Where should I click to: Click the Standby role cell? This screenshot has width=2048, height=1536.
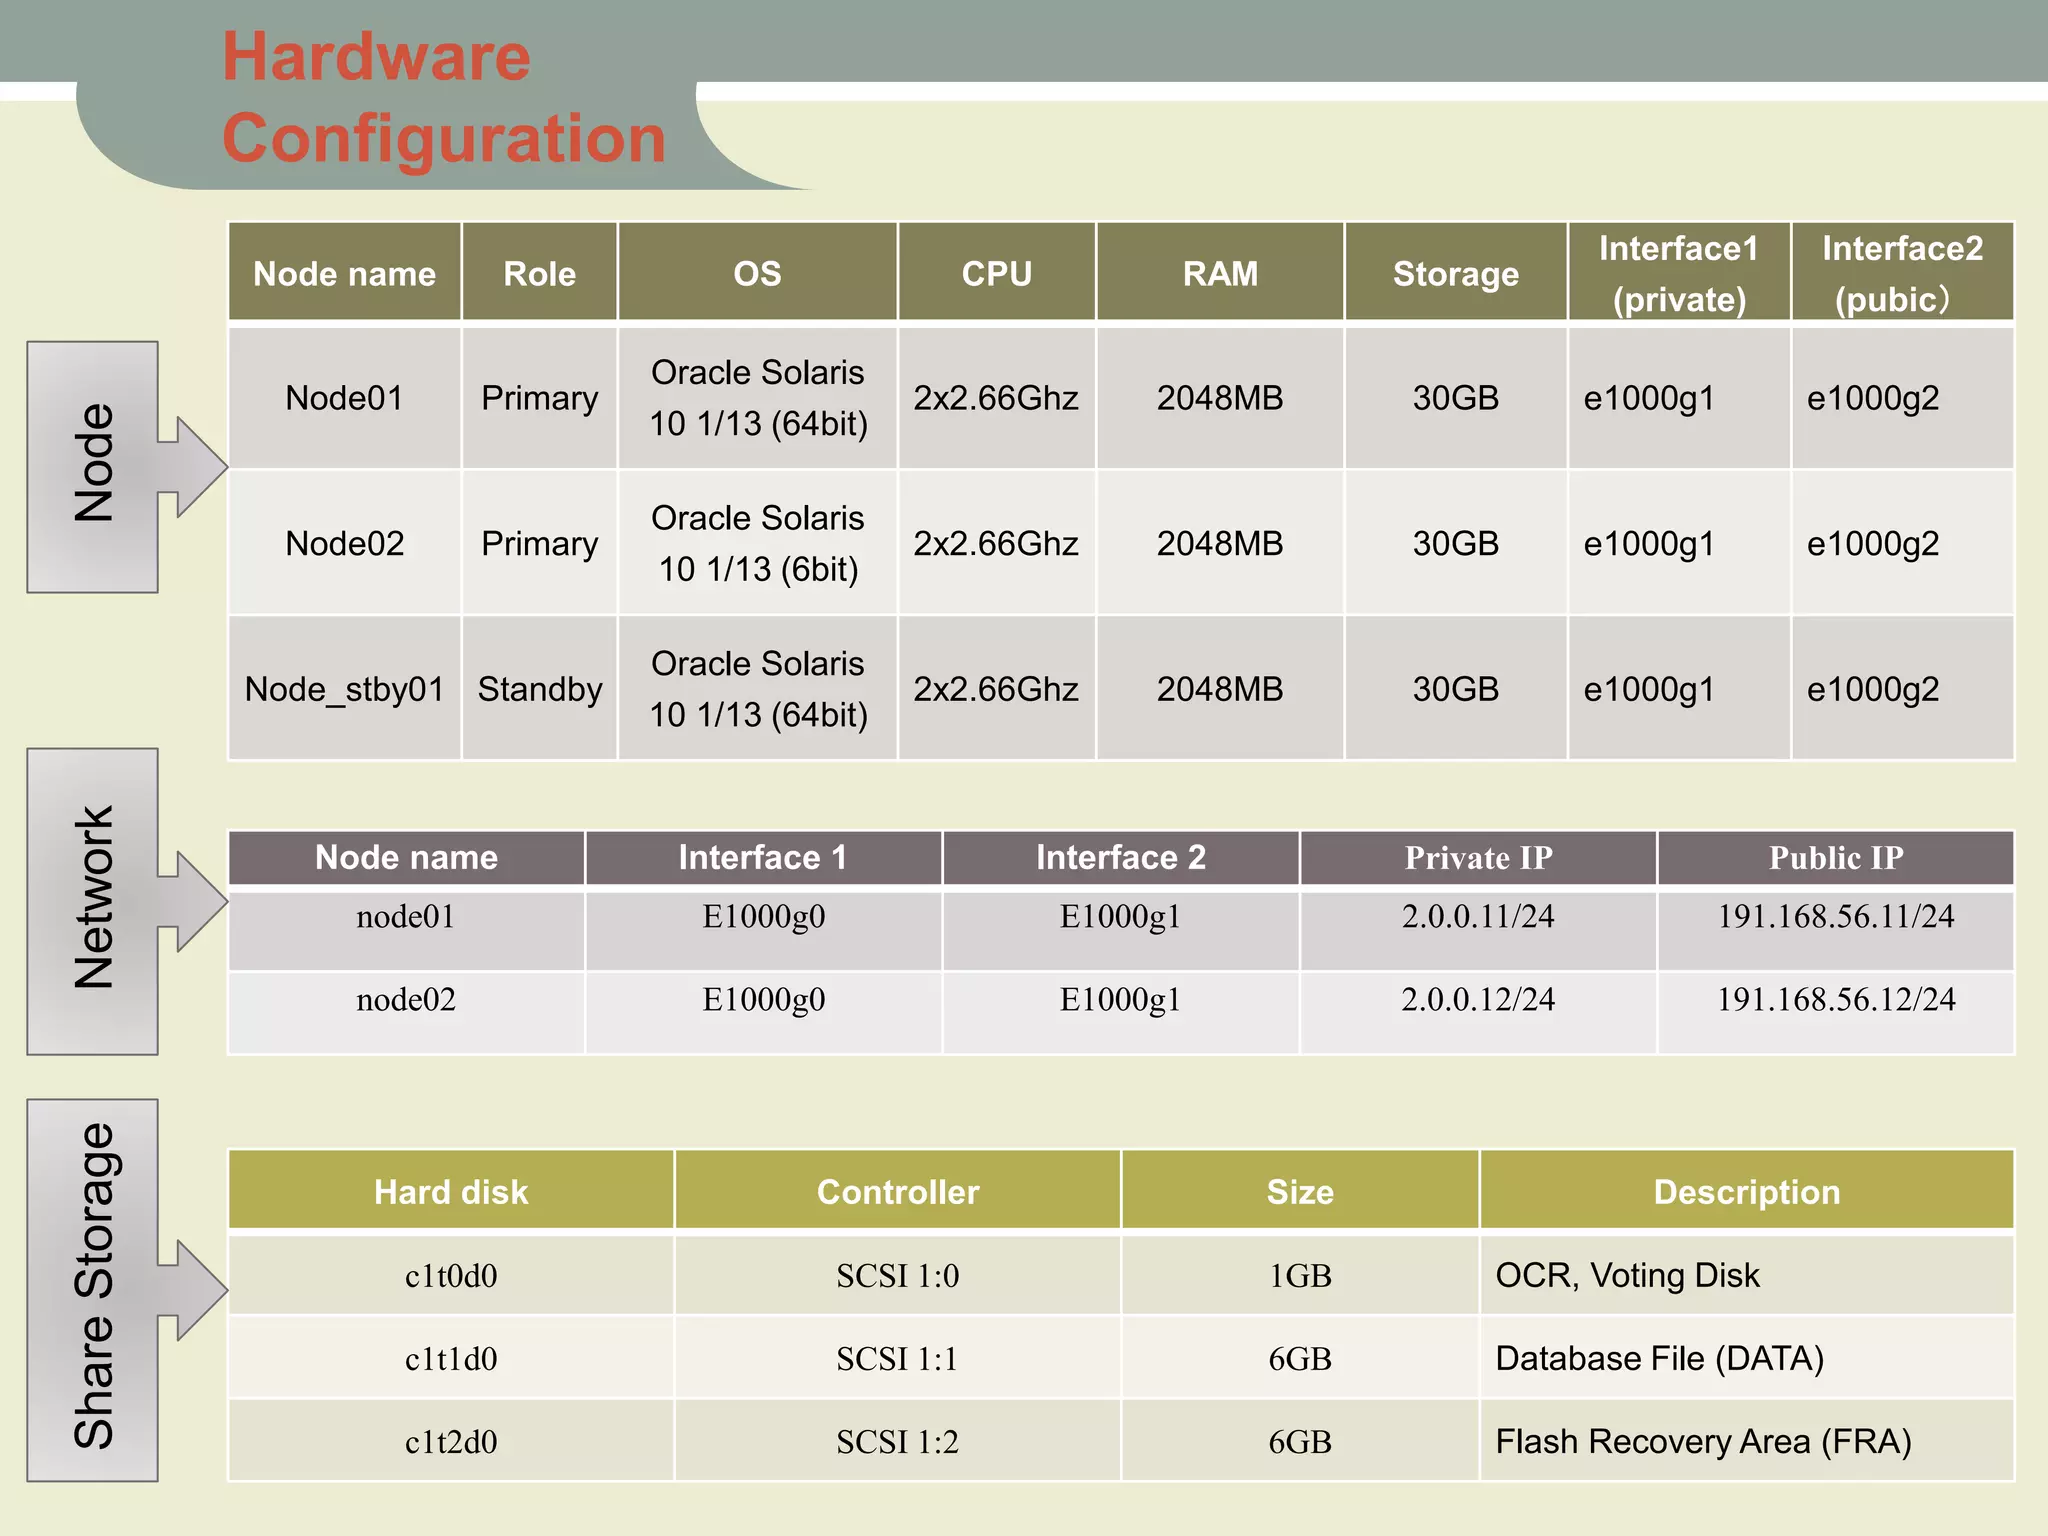coord(540,689)
